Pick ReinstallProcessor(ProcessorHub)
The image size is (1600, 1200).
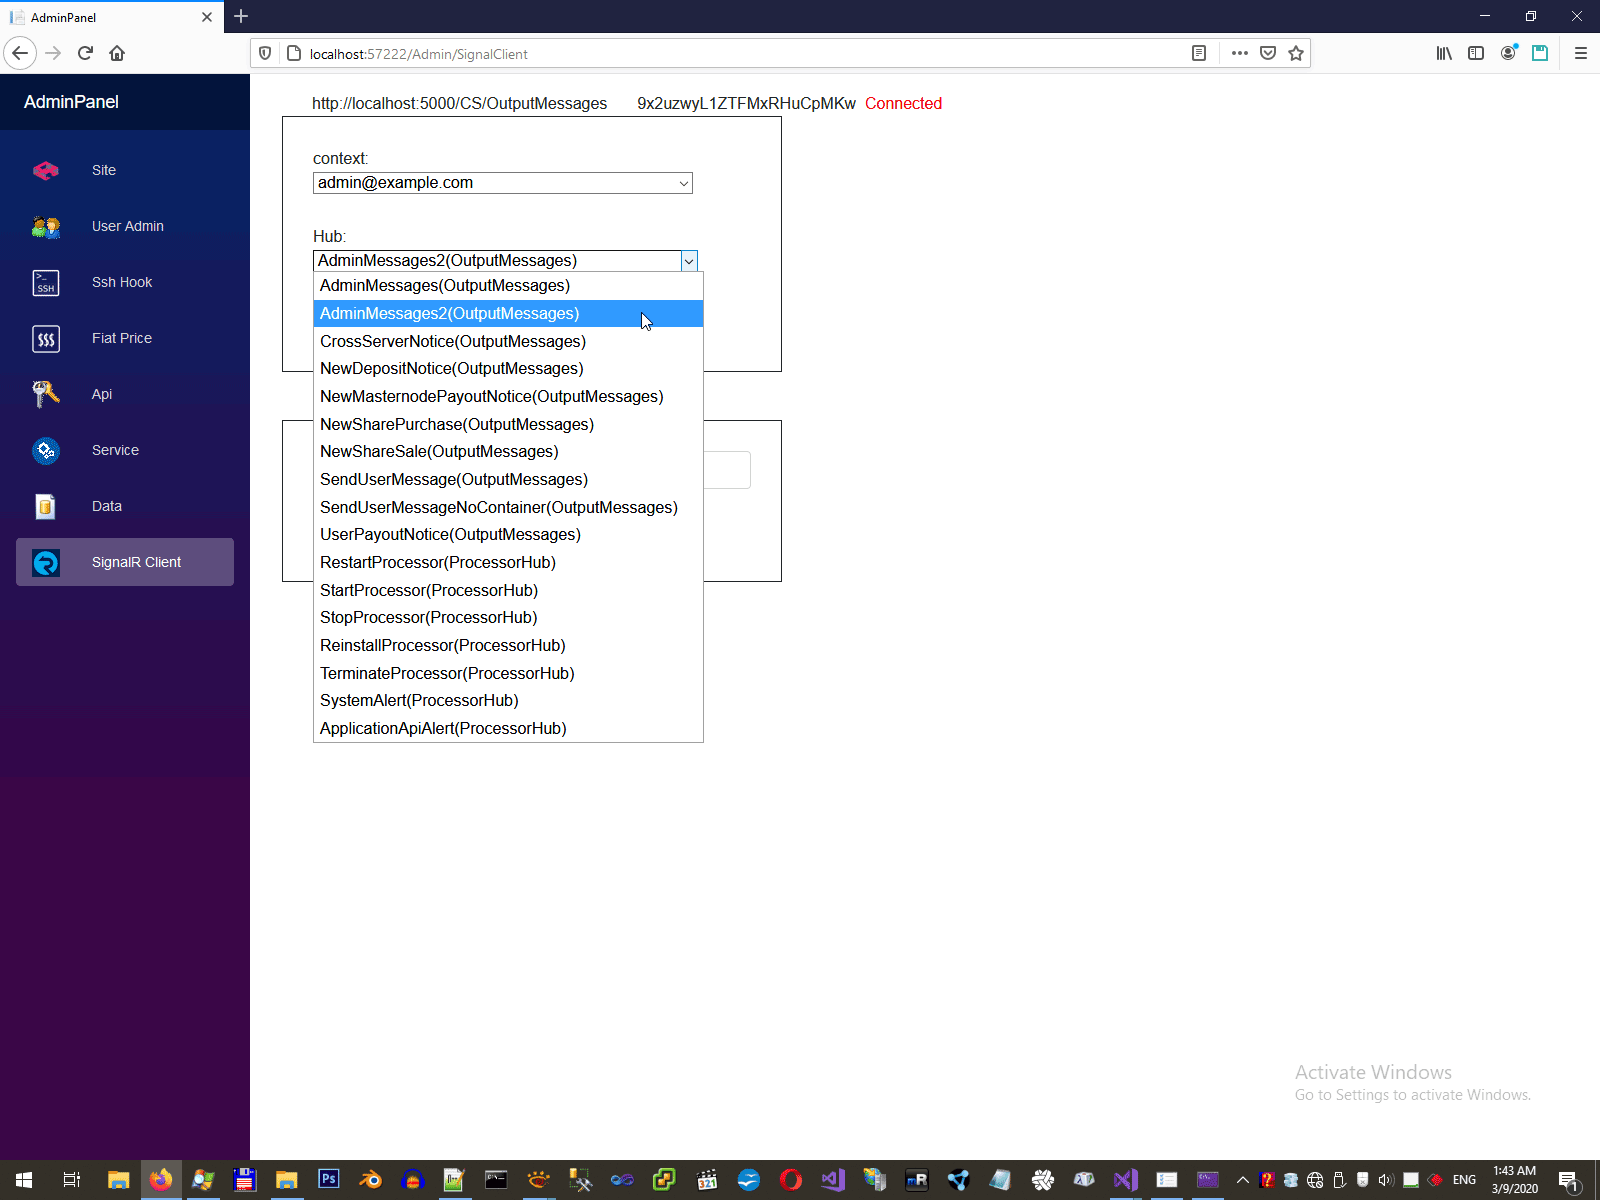point(508,646)
